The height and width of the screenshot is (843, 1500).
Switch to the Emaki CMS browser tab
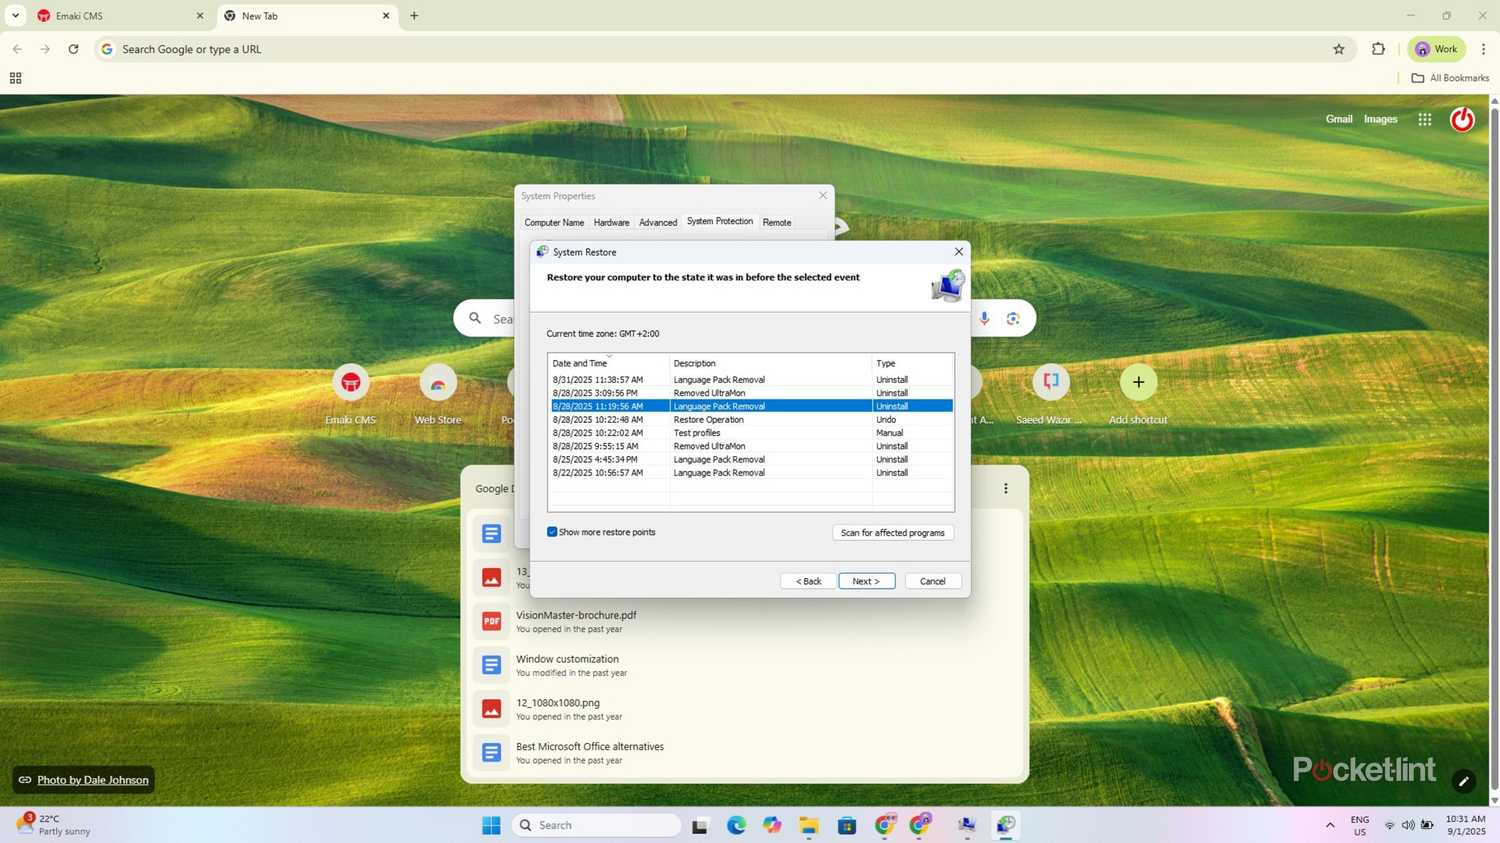[110, 16]
